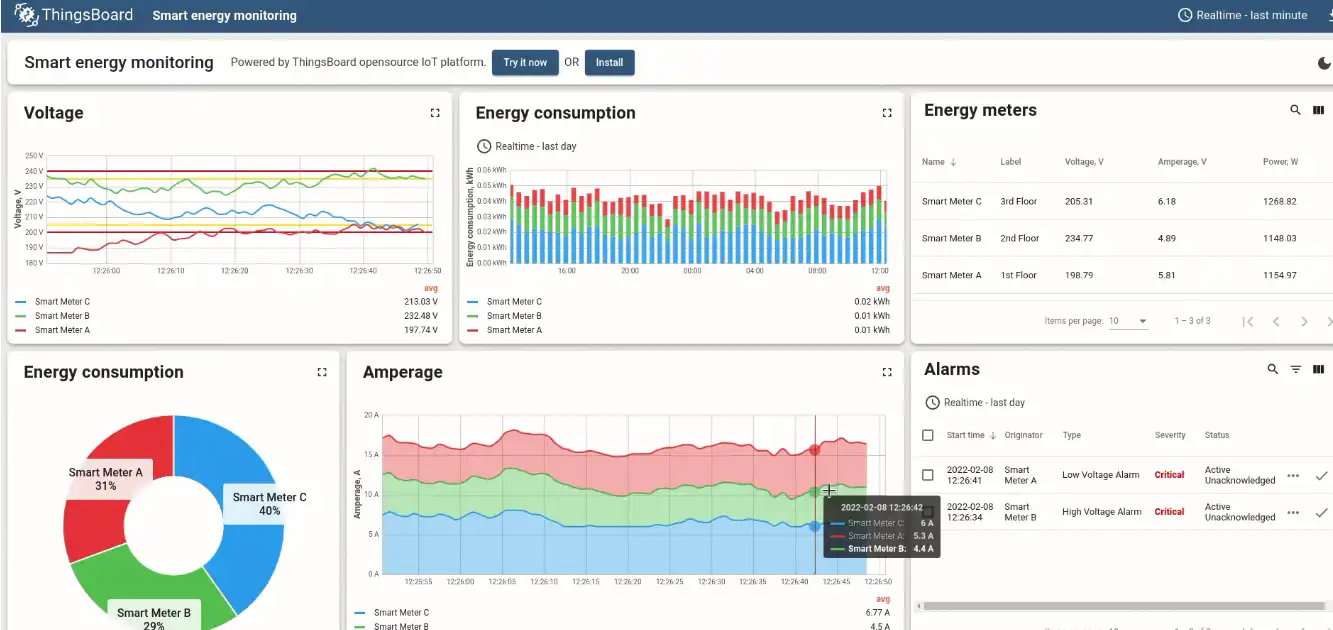Click Amperage, V column header
The image size is (1333, 630).
coord(1180,162)
